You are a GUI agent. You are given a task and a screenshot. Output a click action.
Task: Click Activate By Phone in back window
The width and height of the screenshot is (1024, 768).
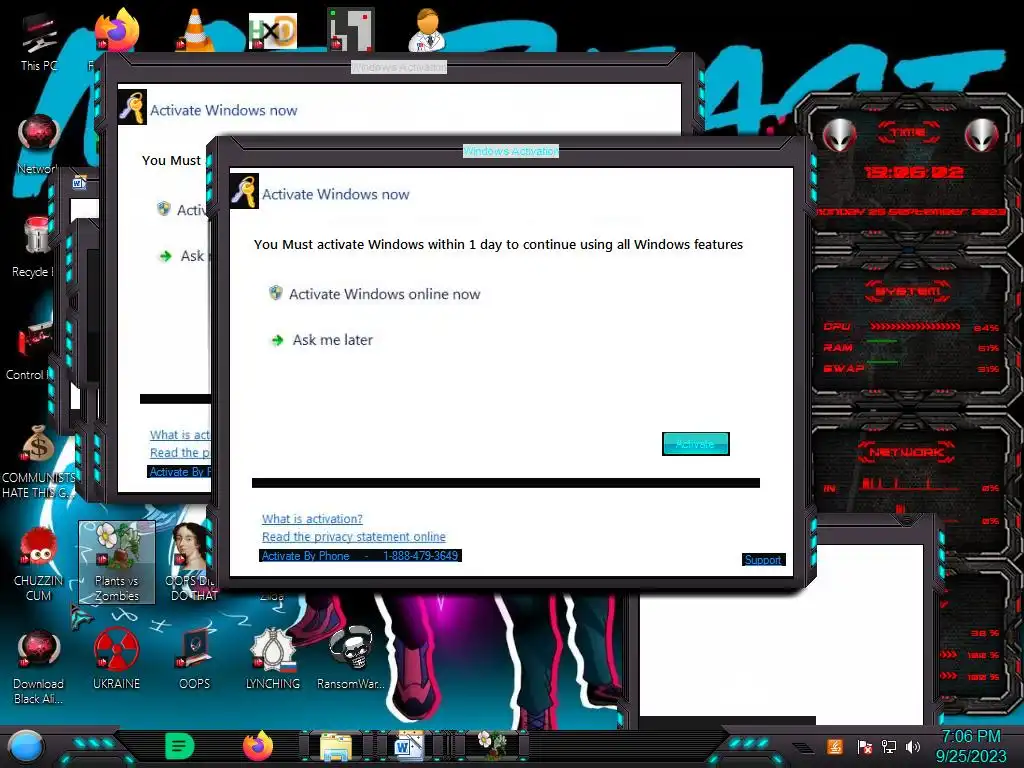coord(179,472)
